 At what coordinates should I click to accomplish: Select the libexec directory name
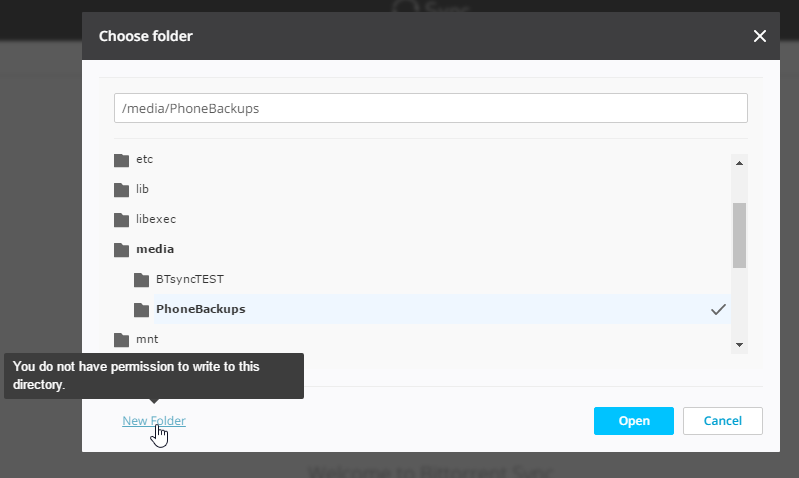156,219
